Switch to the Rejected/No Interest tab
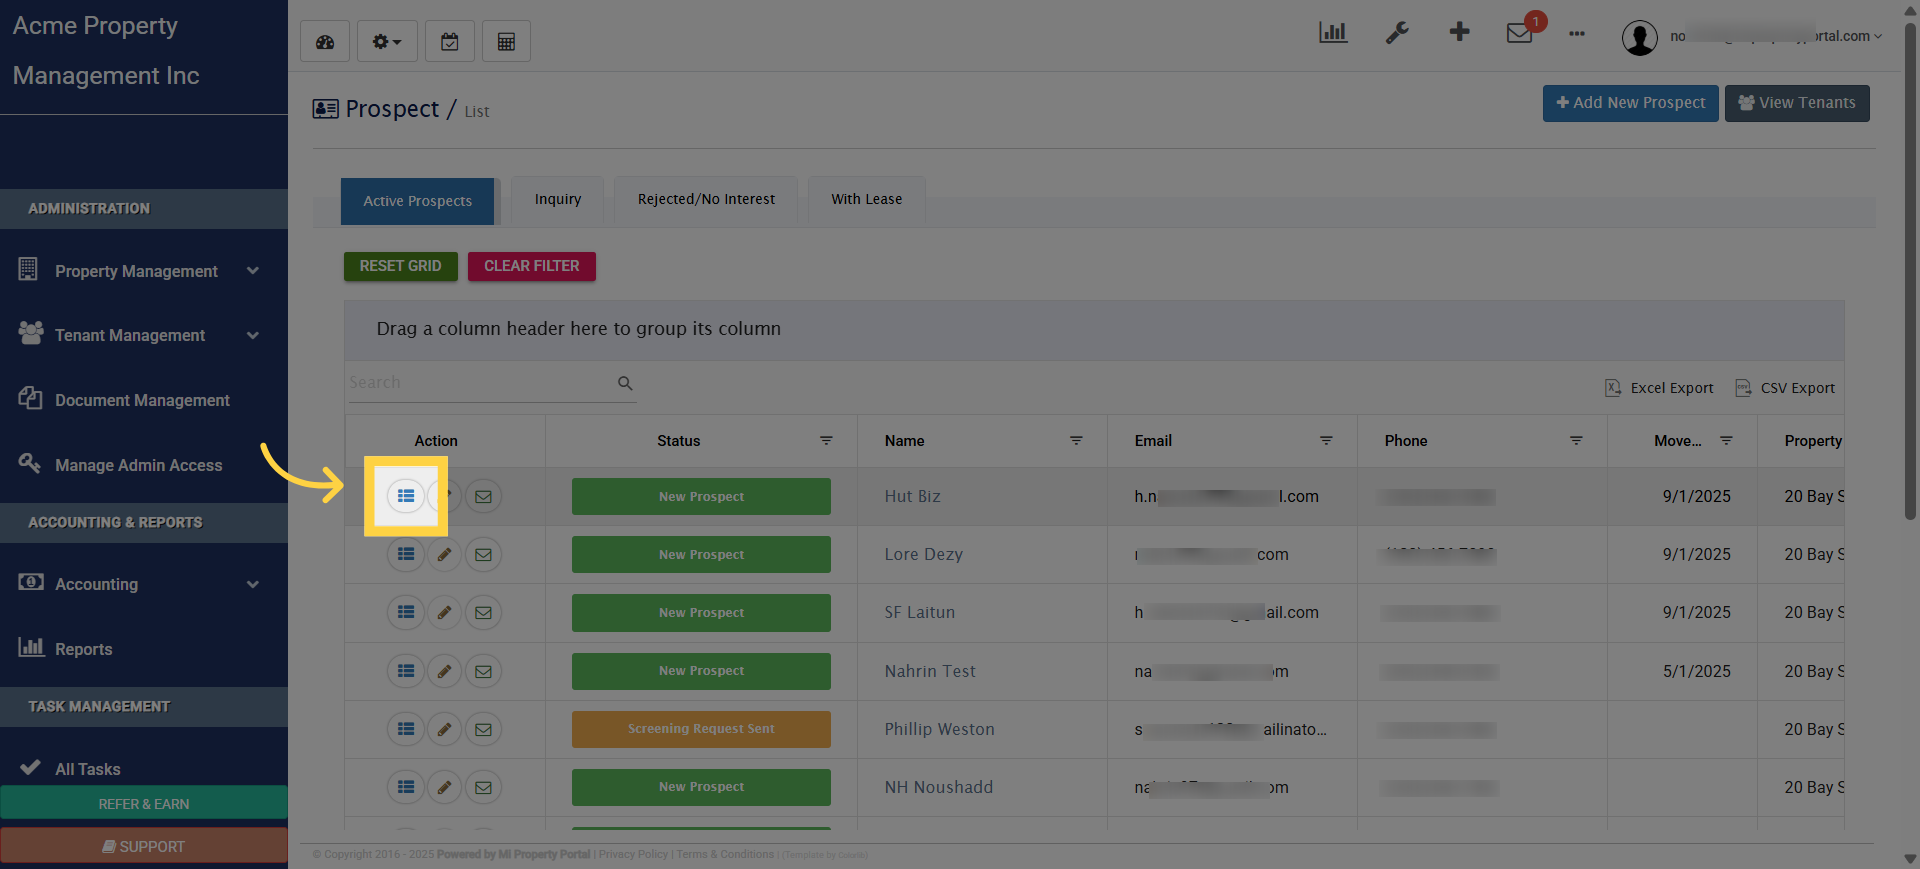Image resolution: width=1920 pixels, height=869 pixels. coord(706,200)
